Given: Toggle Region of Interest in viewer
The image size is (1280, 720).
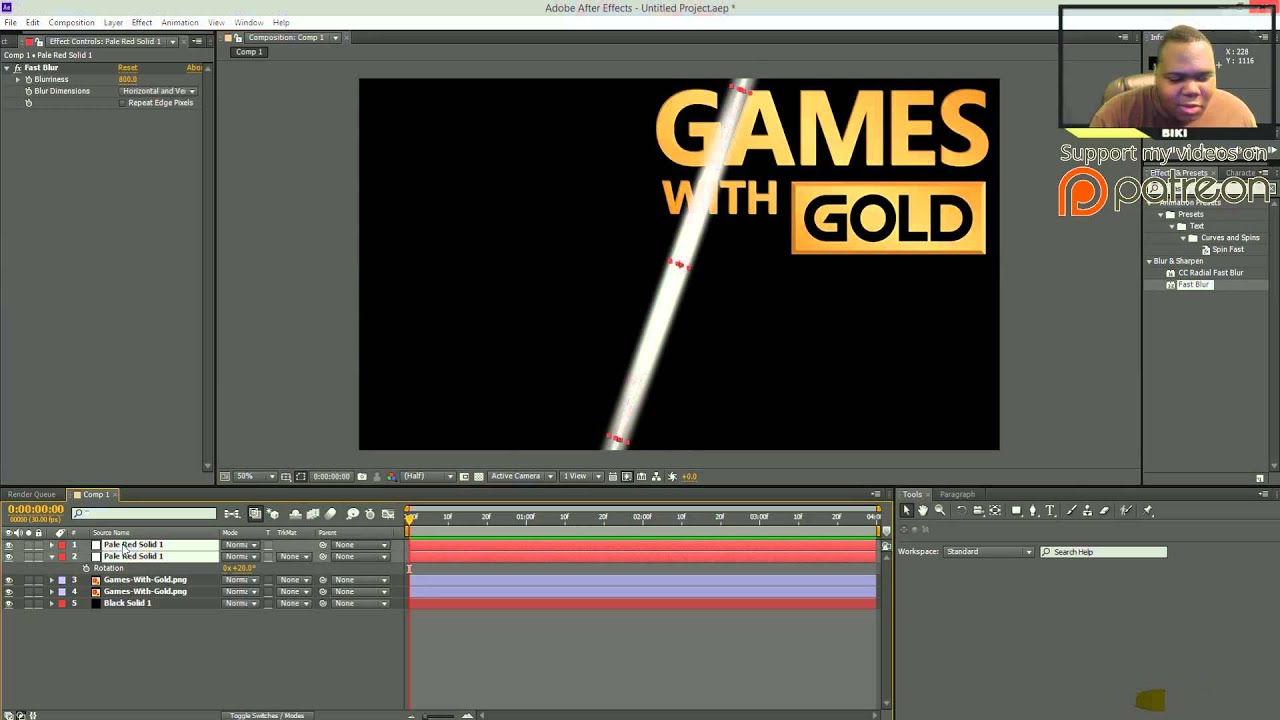Looking at the screenshot, I should pos(464,476).
